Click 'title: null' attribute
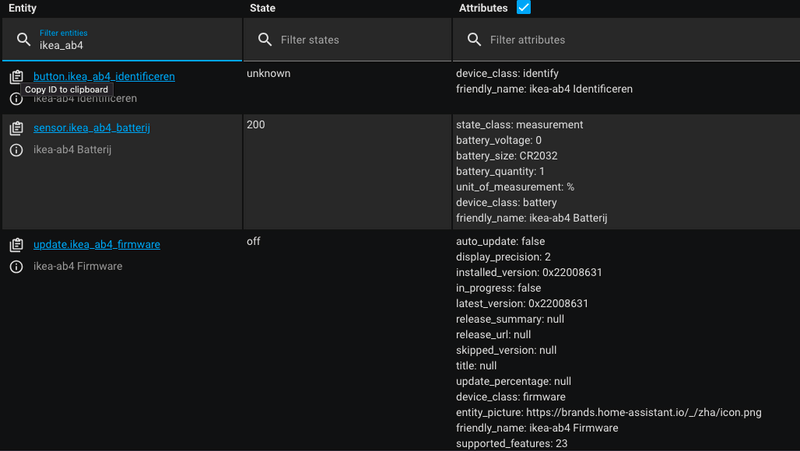 coord(476,366)
